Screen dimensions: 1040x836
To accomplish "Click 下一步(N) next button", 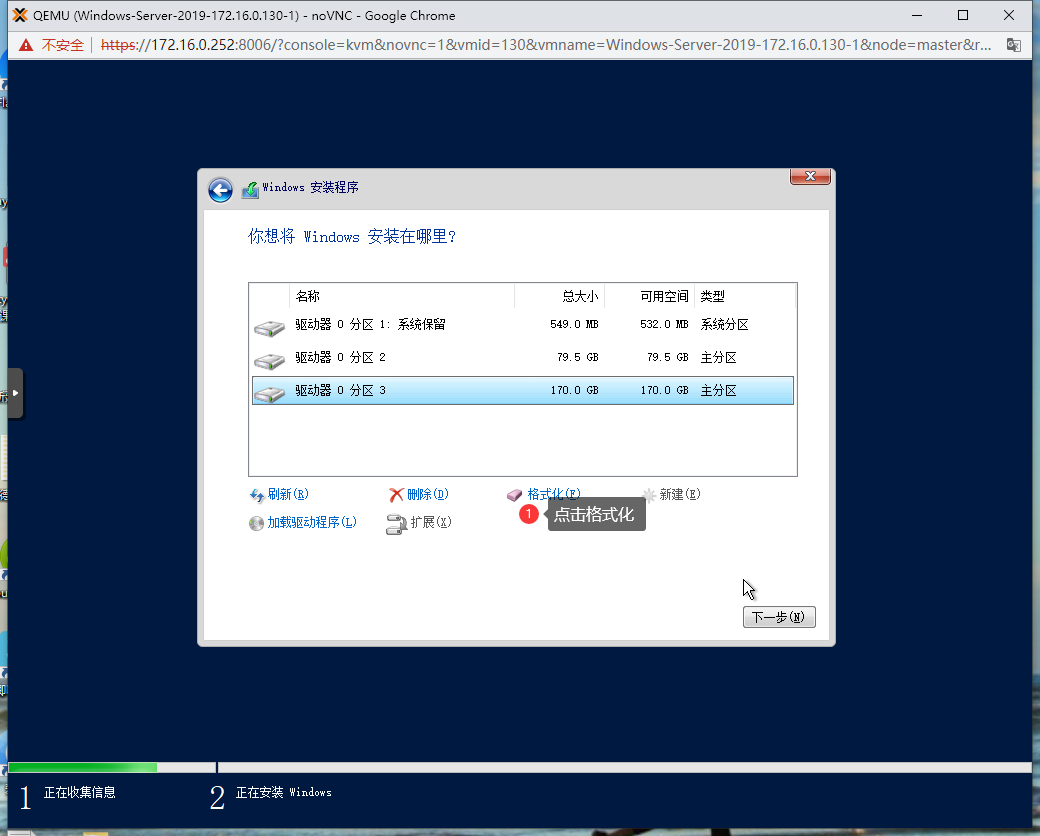I will coord(779,617).
